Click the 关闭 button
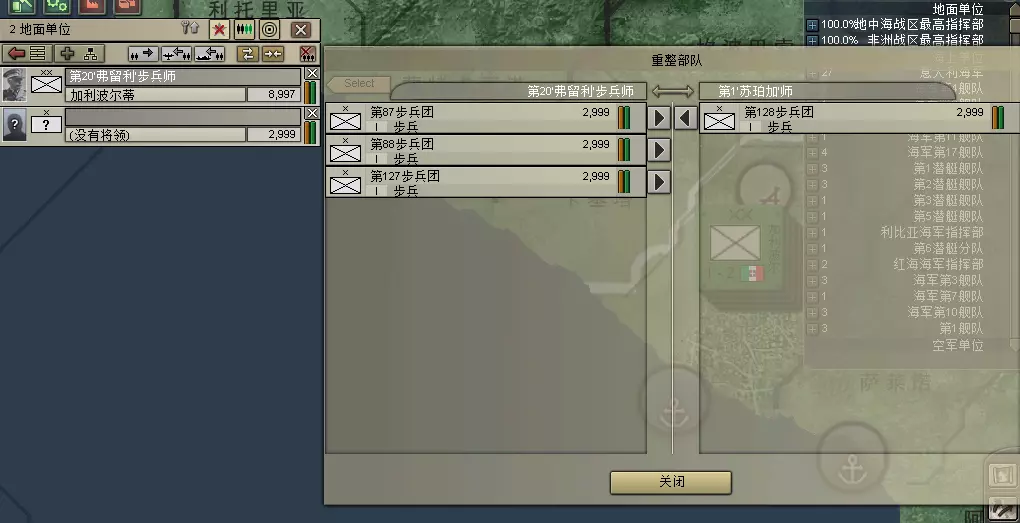The height and width of the screenshot is (523, 1020). pyautogui.click(x=671, y=482)
